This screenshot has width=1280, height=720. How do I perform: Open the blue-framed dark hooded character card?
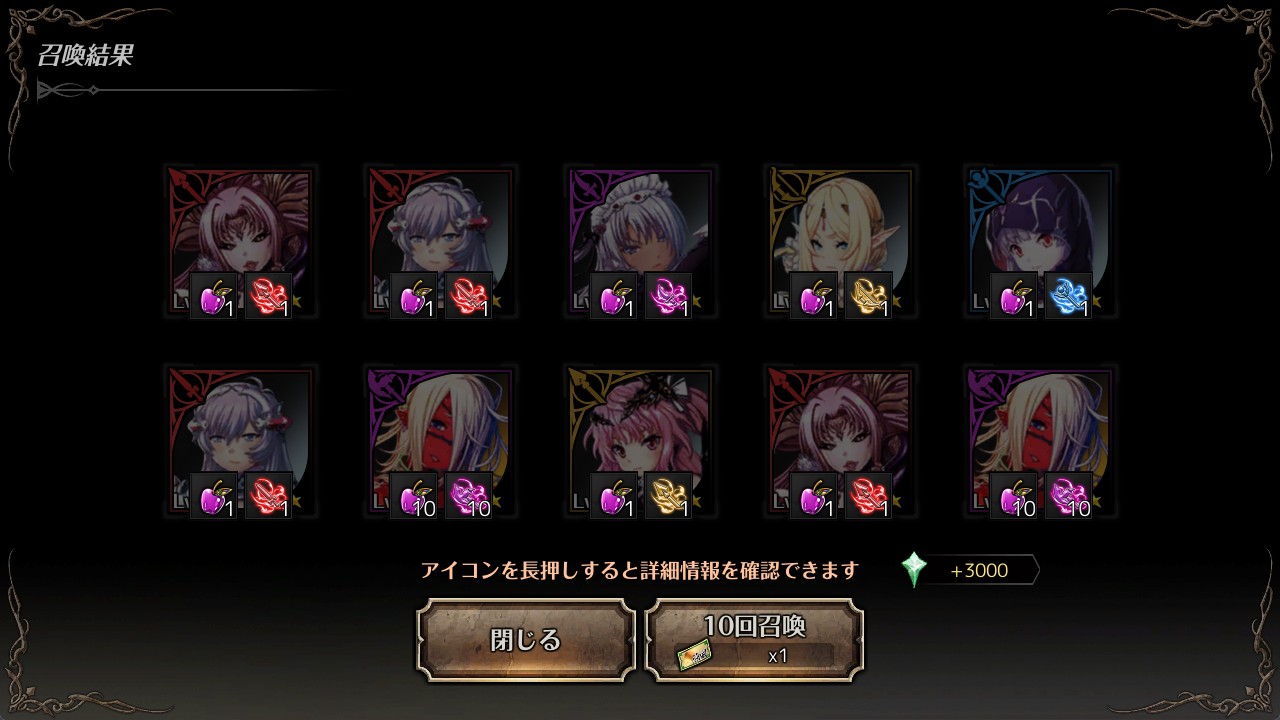pos(1040,242)
